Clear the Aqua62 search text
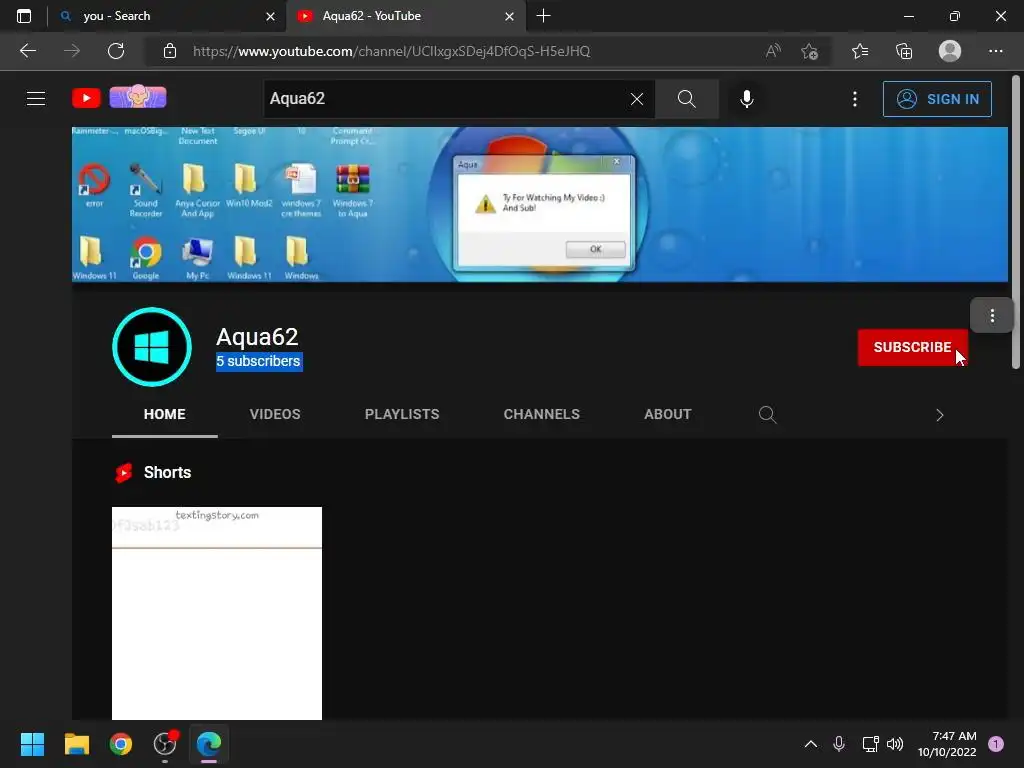The width and height of the screenshot is (1024, 768). (637, 99)
